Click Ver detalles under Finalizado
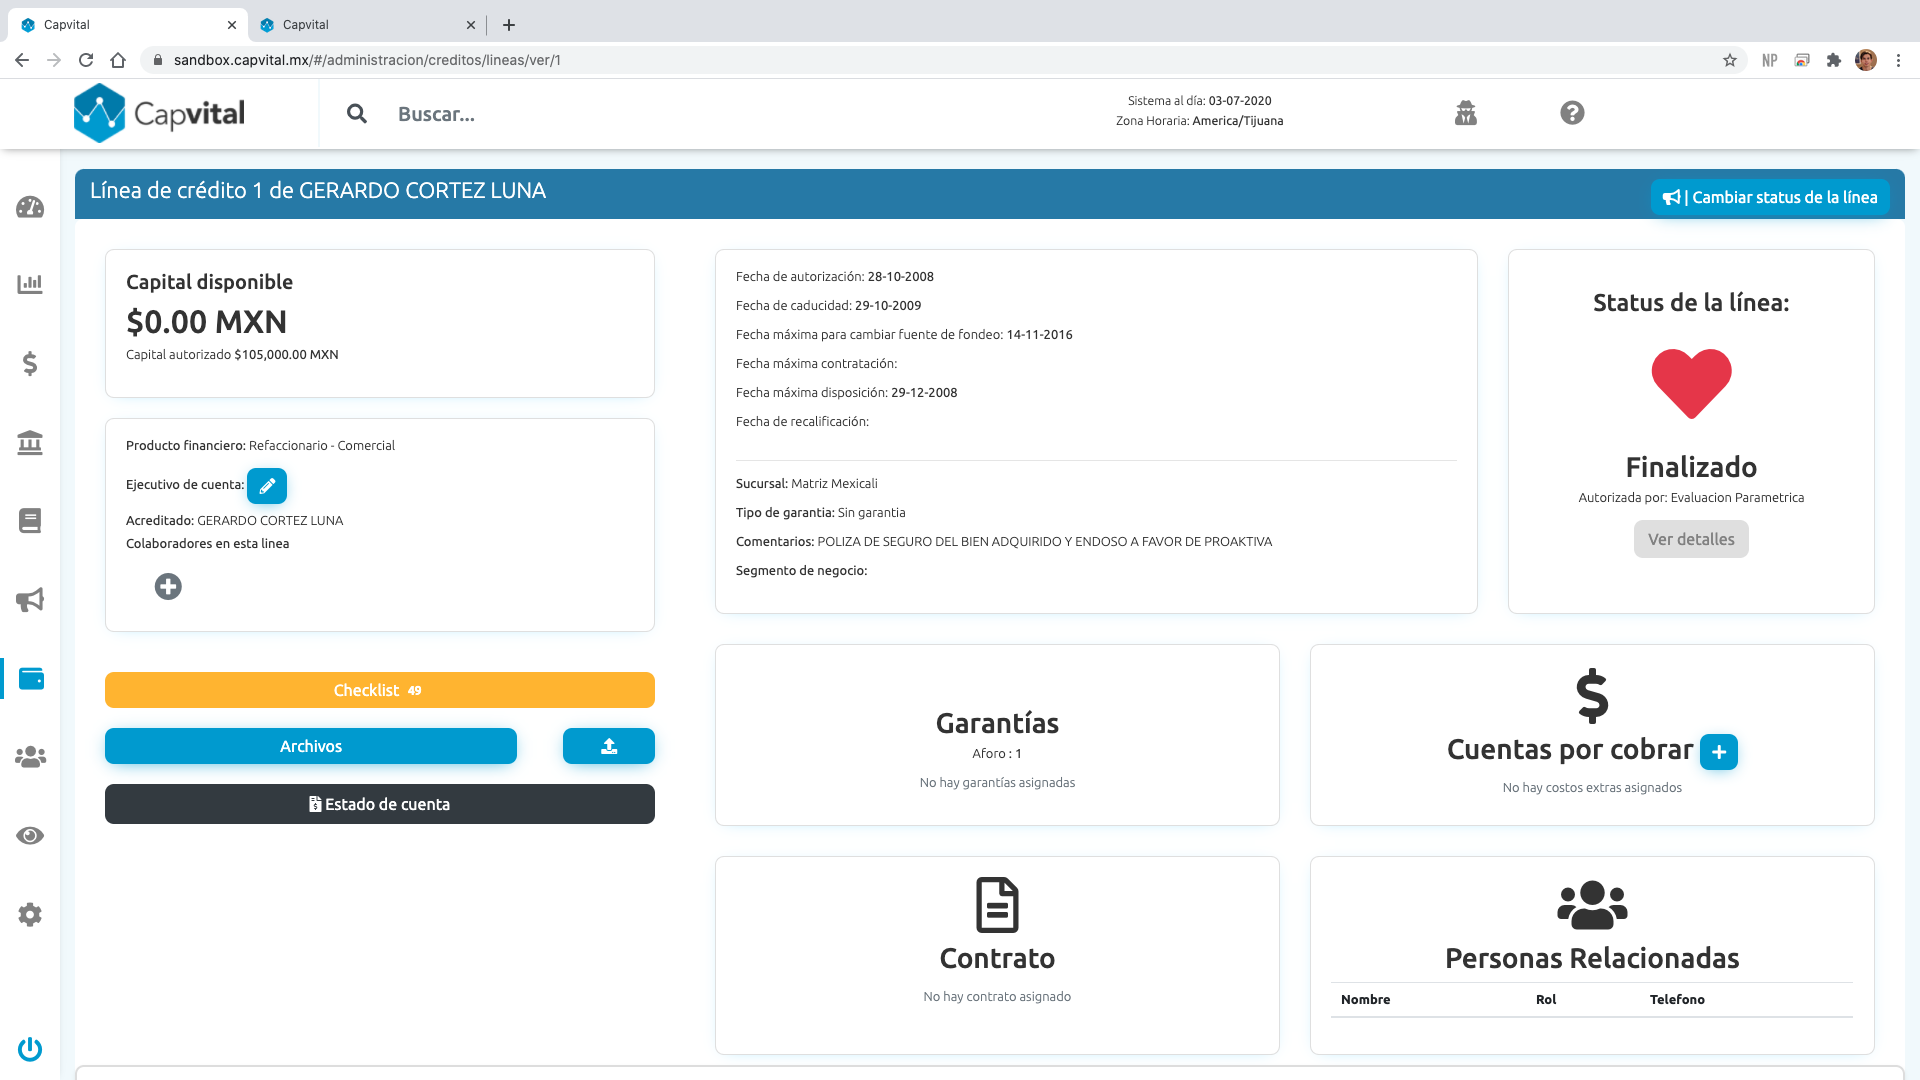This screenshot has width=1920, height=1080. 1690,540
